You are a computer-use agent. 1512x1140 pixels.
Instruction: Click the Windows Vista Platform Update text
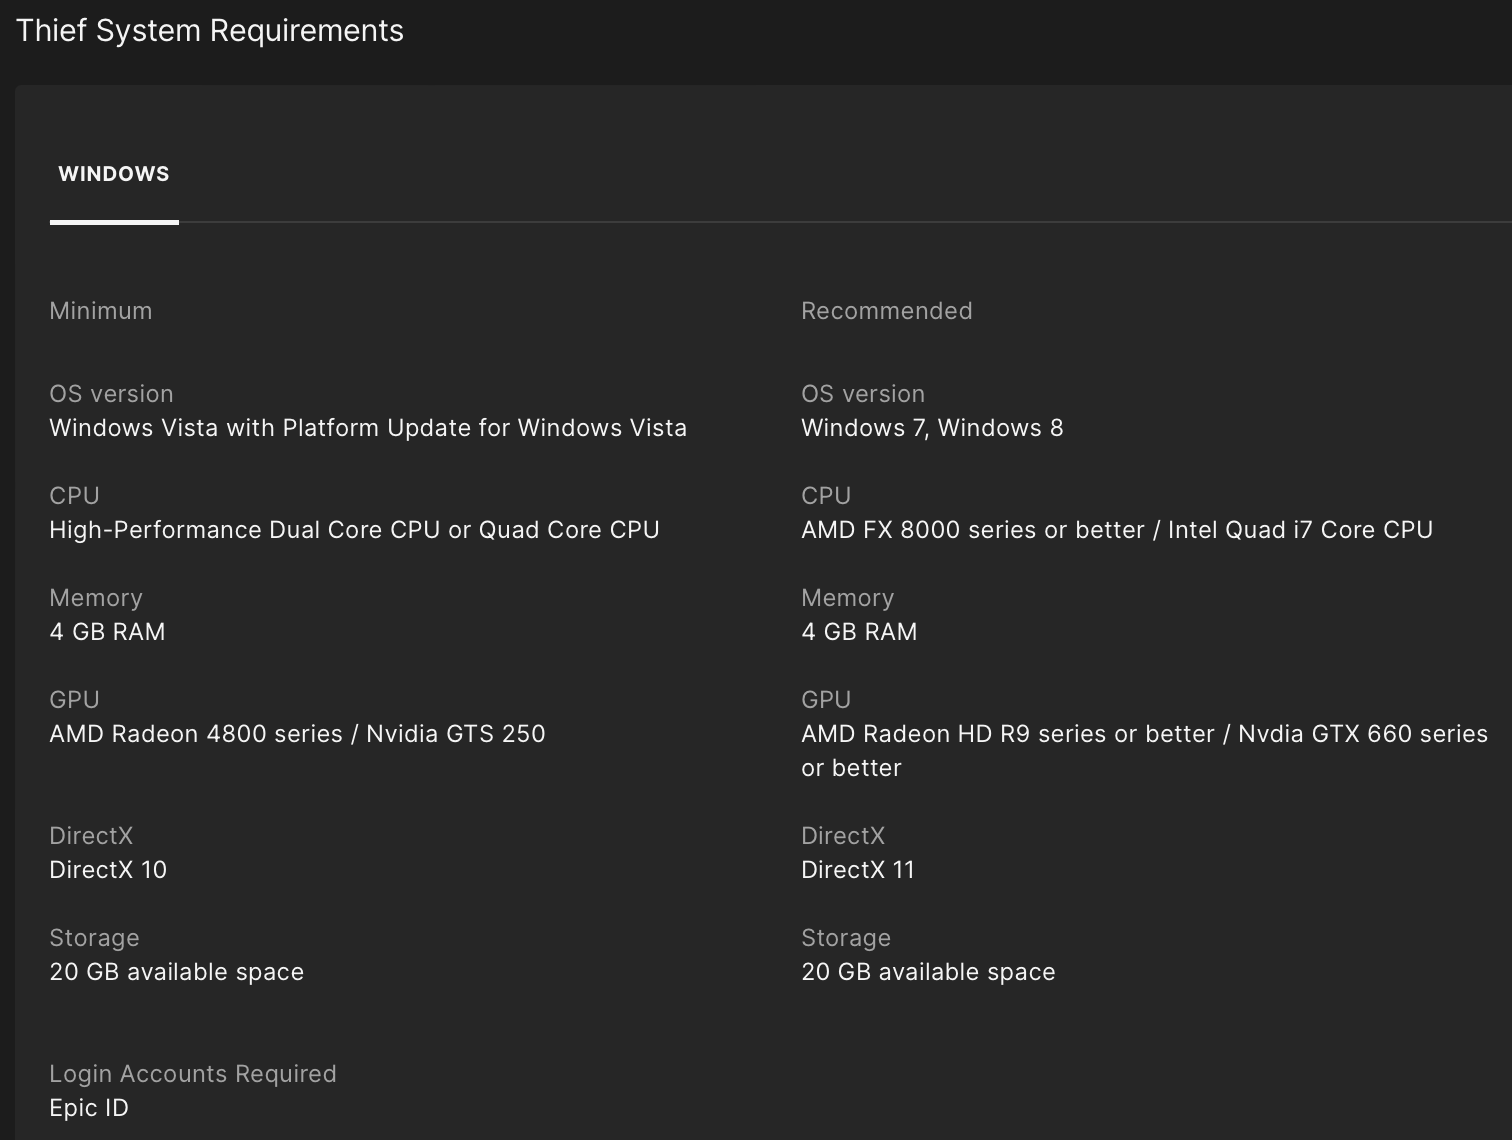pyautogui.click(x=368, y=428)
